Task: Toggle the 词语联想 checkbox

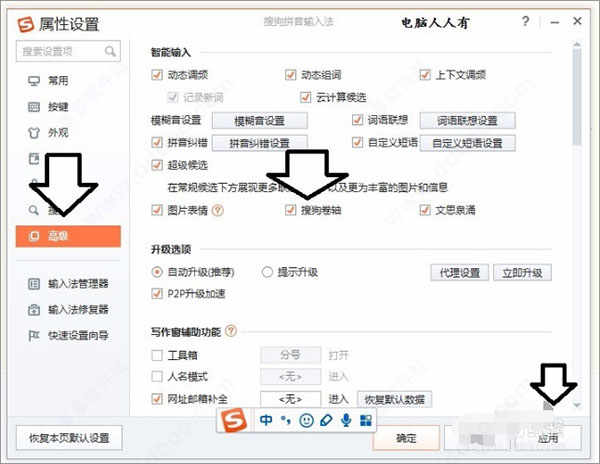Action: pos(357,120)
